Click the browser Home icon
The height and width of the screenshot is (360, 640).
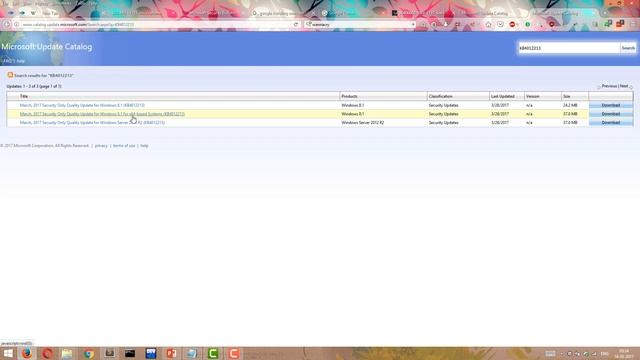(x=488, y=24)
